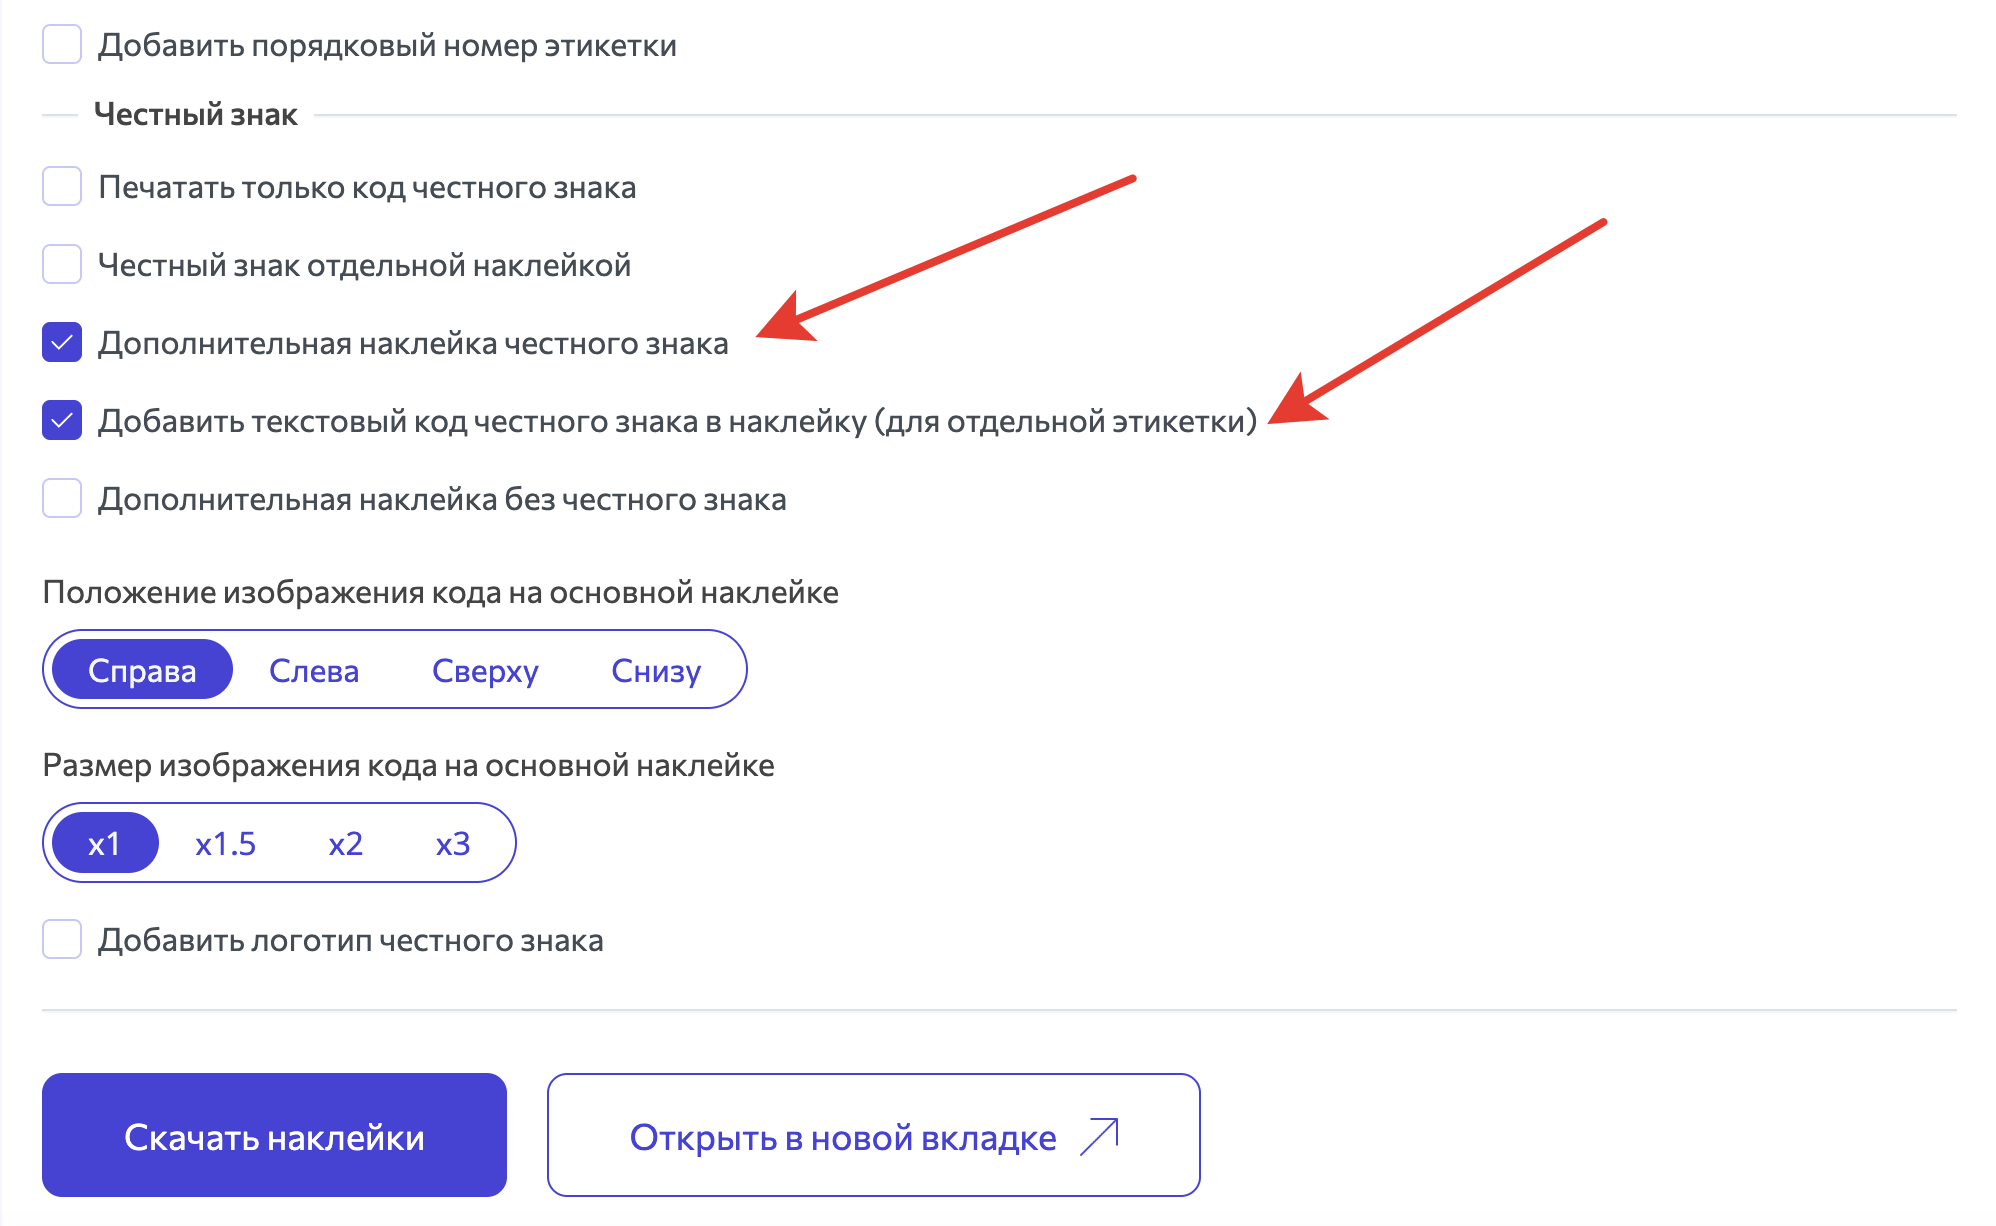Check Добавить логотип честного знака

tap(62, 939)
